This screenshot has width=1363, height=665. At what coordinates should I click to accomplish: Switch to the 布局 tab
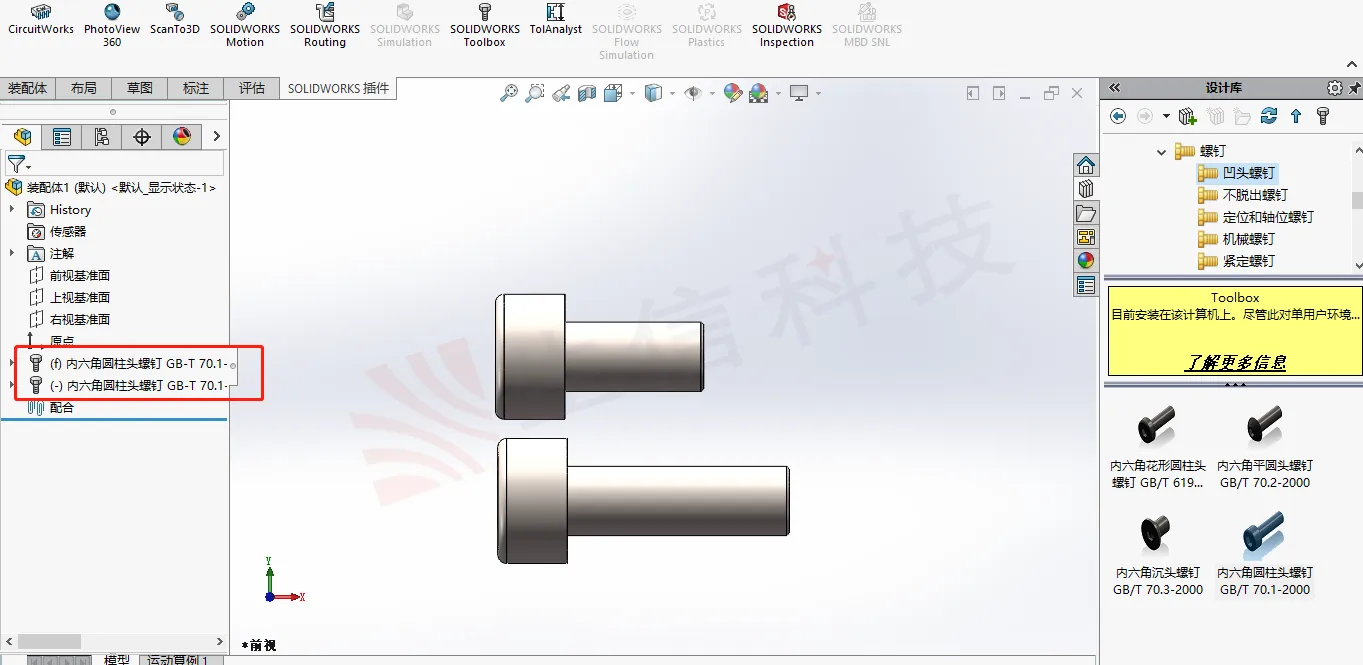(84, 88)
